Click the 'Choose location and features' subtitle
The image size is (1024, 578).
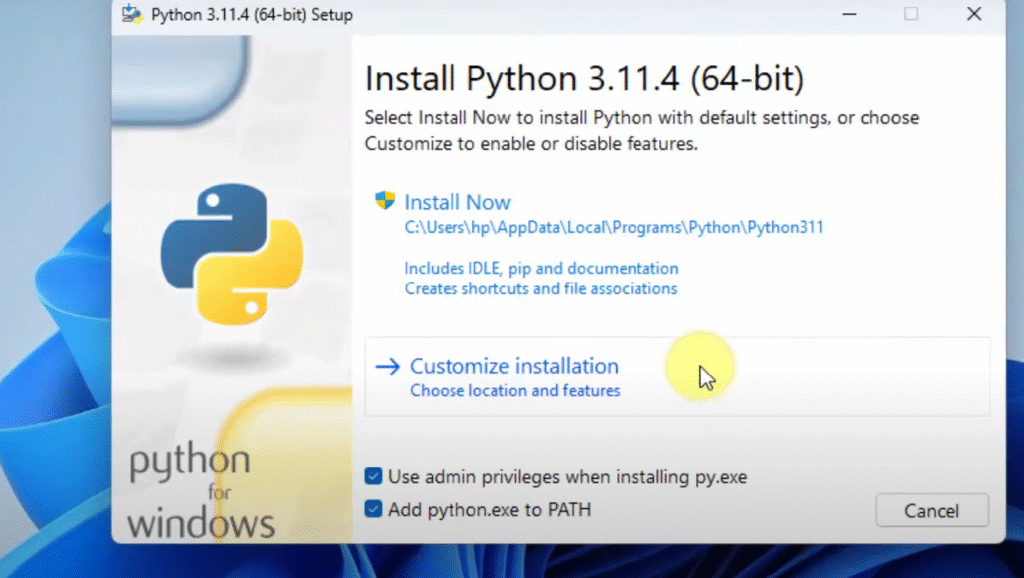(x=515, y=391)
